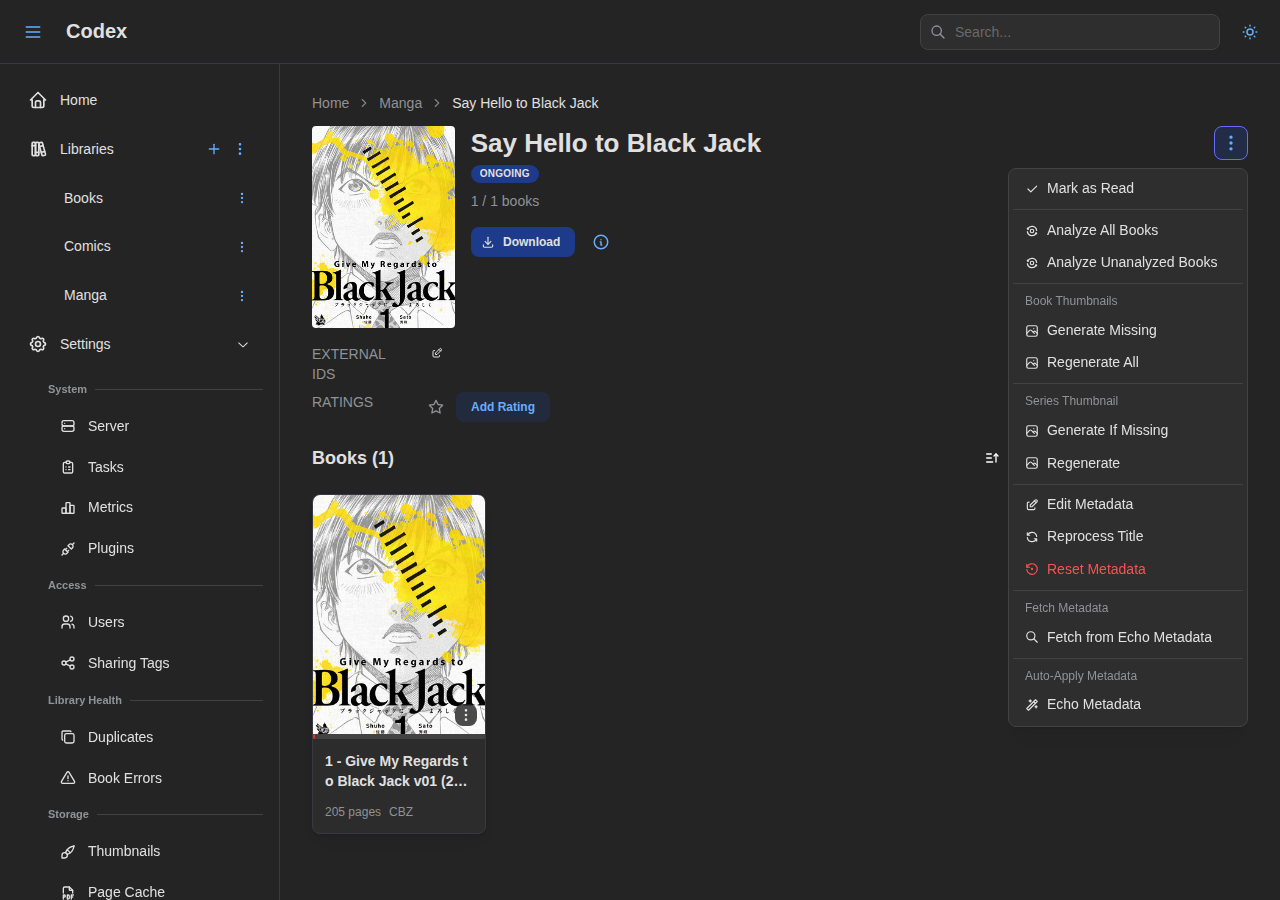Click the Download button
1280x900 pixels.
click(522, 242)
